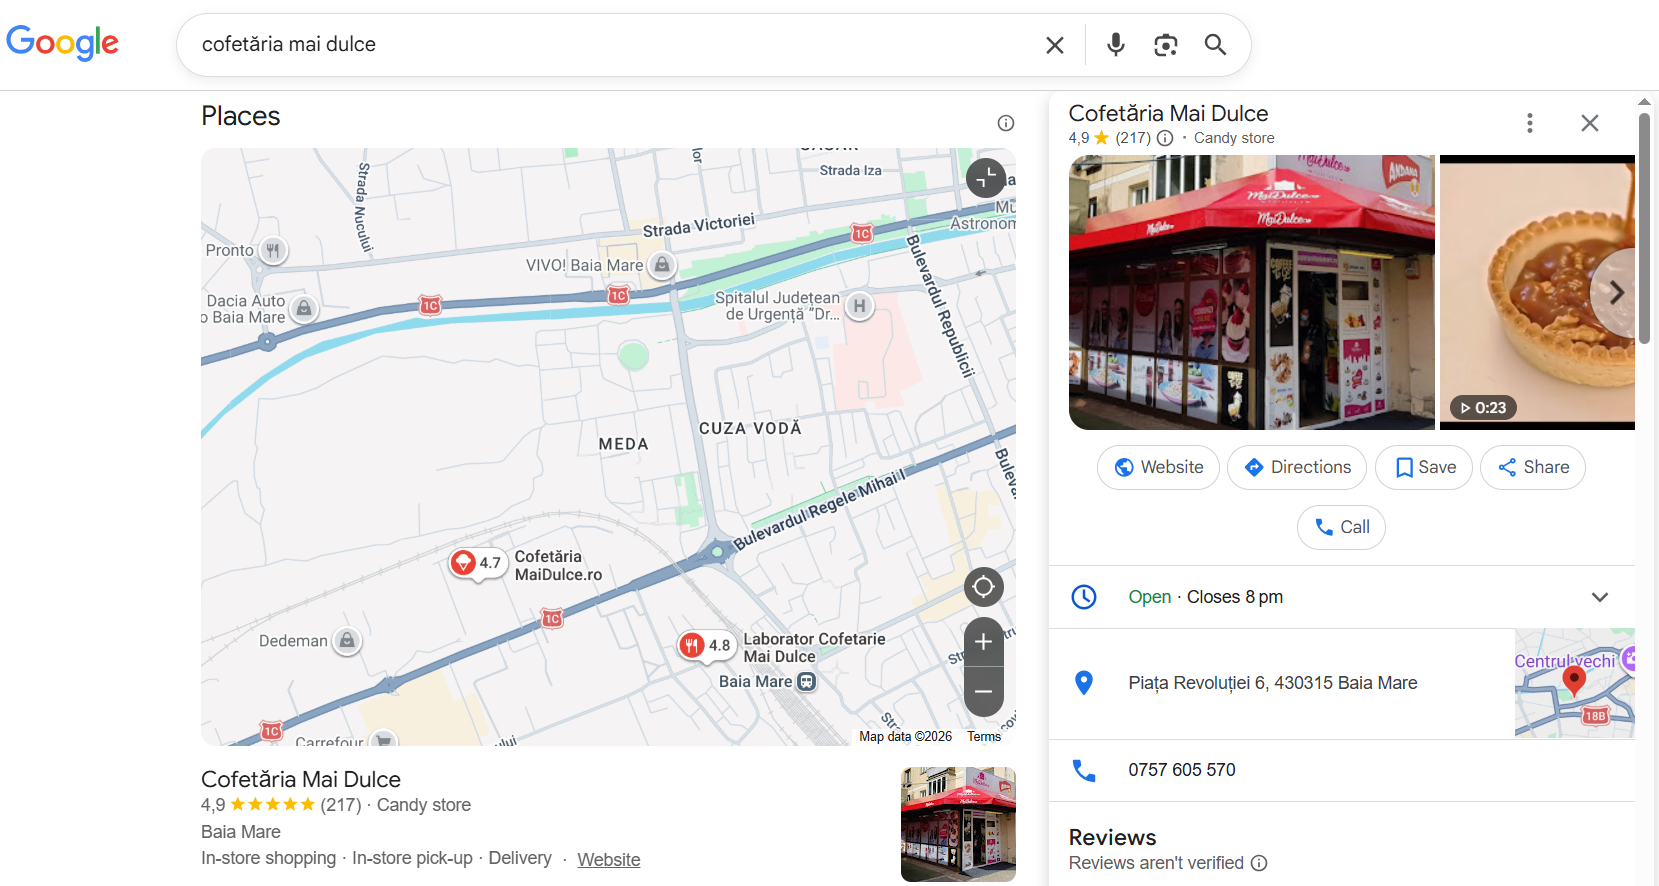Click the clock icon beside opening hours

click(x=1084, y=597)
